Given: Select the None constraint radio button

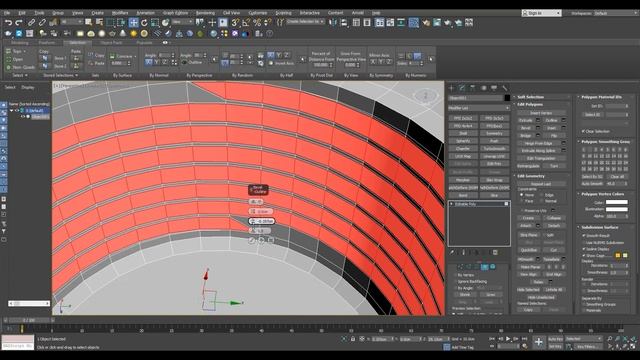Looking at the screenshot, I should pos(522,195).
